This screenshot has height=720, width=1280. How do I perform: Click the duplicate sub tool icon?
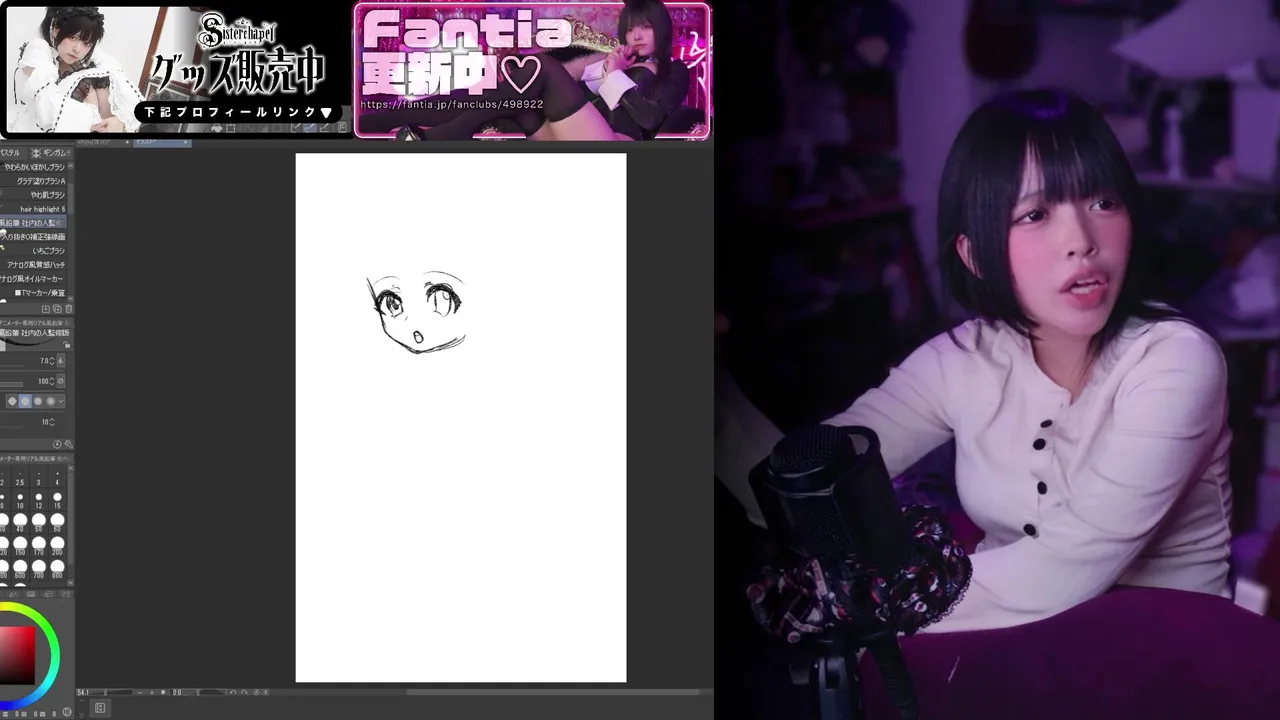click(57, 309)
